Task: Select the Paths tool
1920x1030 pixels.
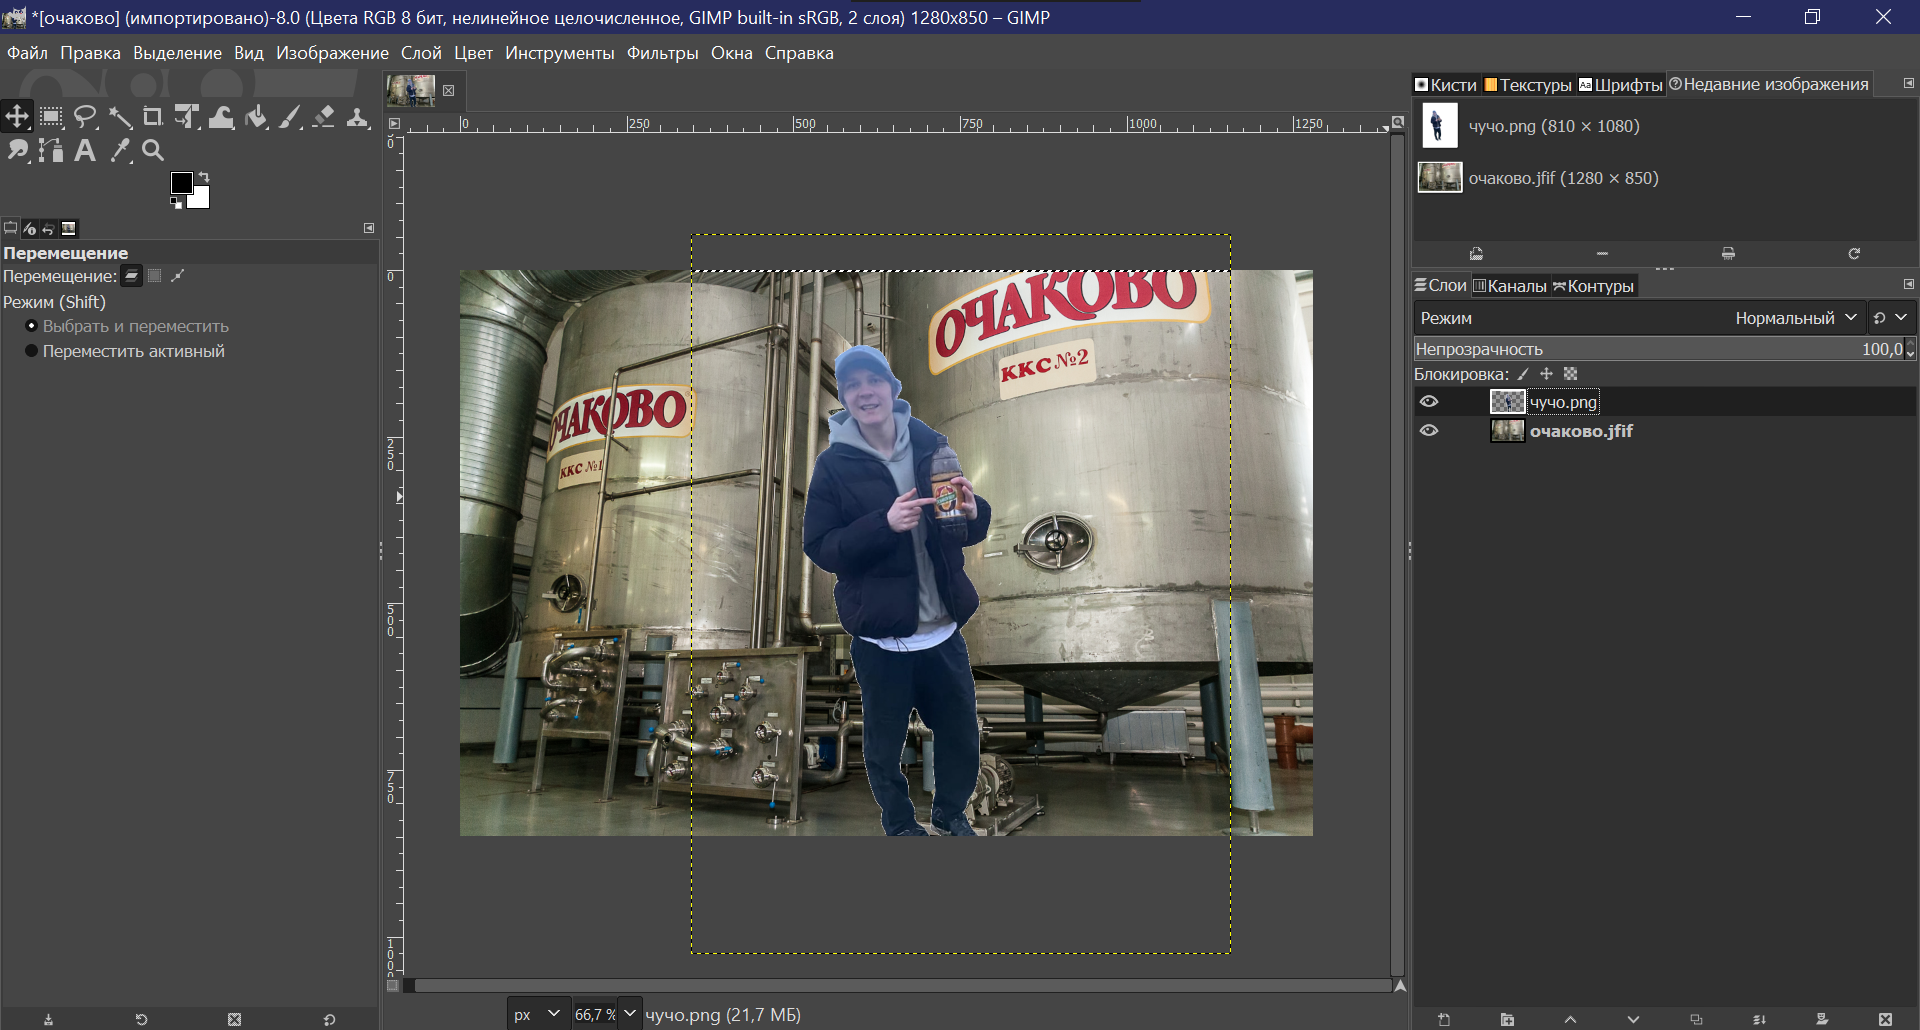Action: (x=51, y=151)
